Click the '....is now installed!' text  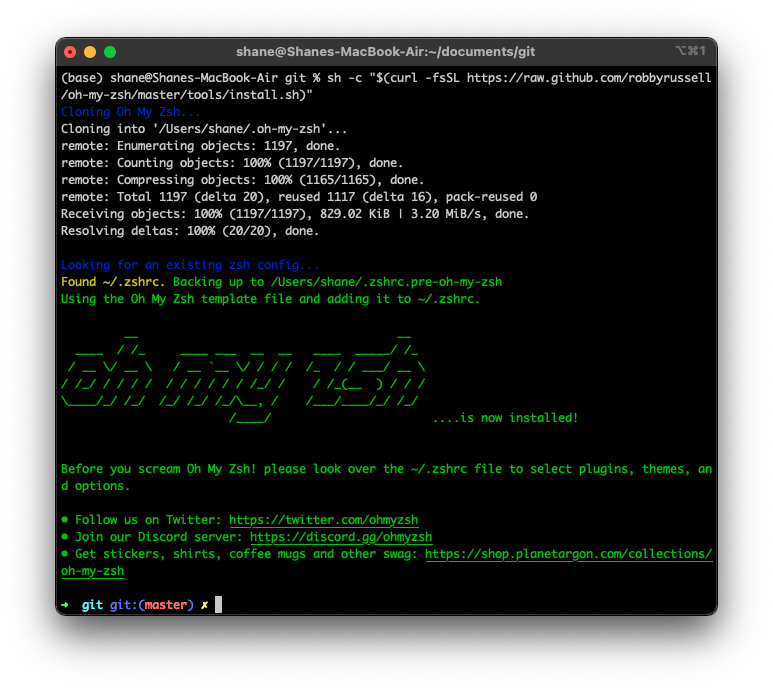click(505, 418)
